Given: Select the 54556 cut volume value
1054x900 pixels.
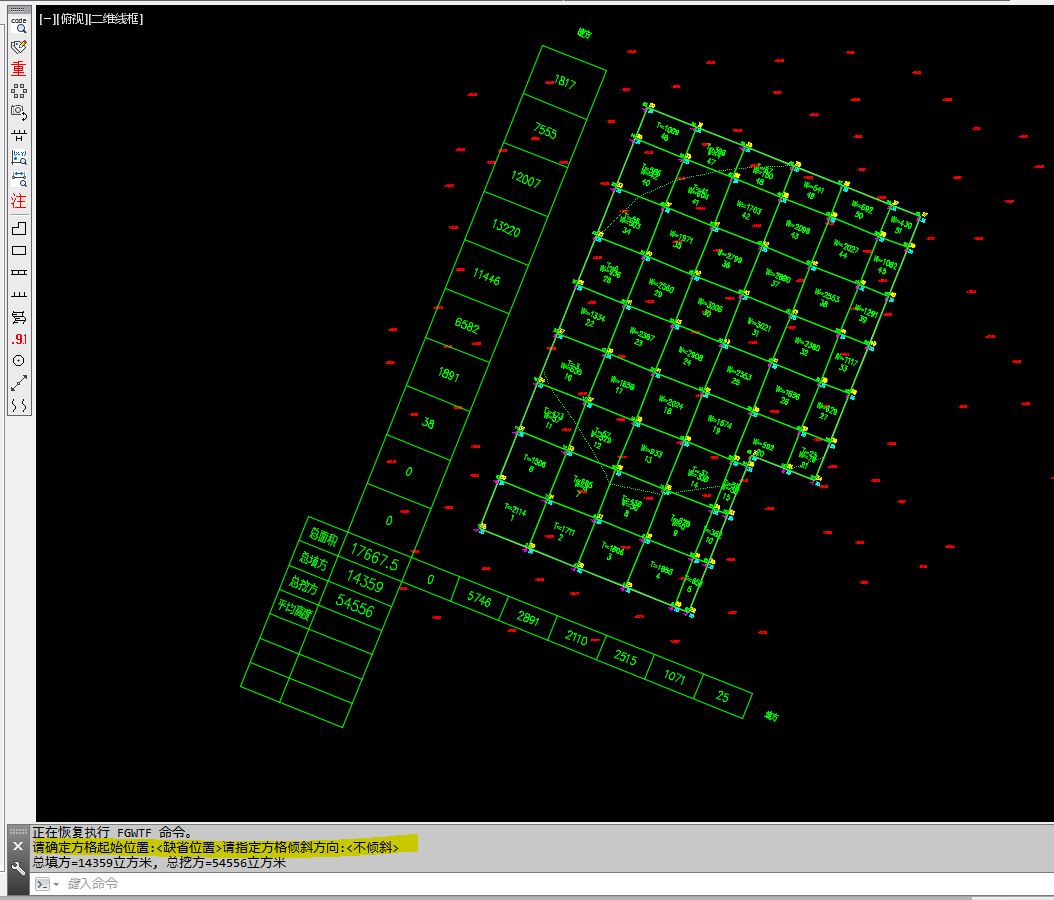Looking at the screenshot, I should pos(355,606).
